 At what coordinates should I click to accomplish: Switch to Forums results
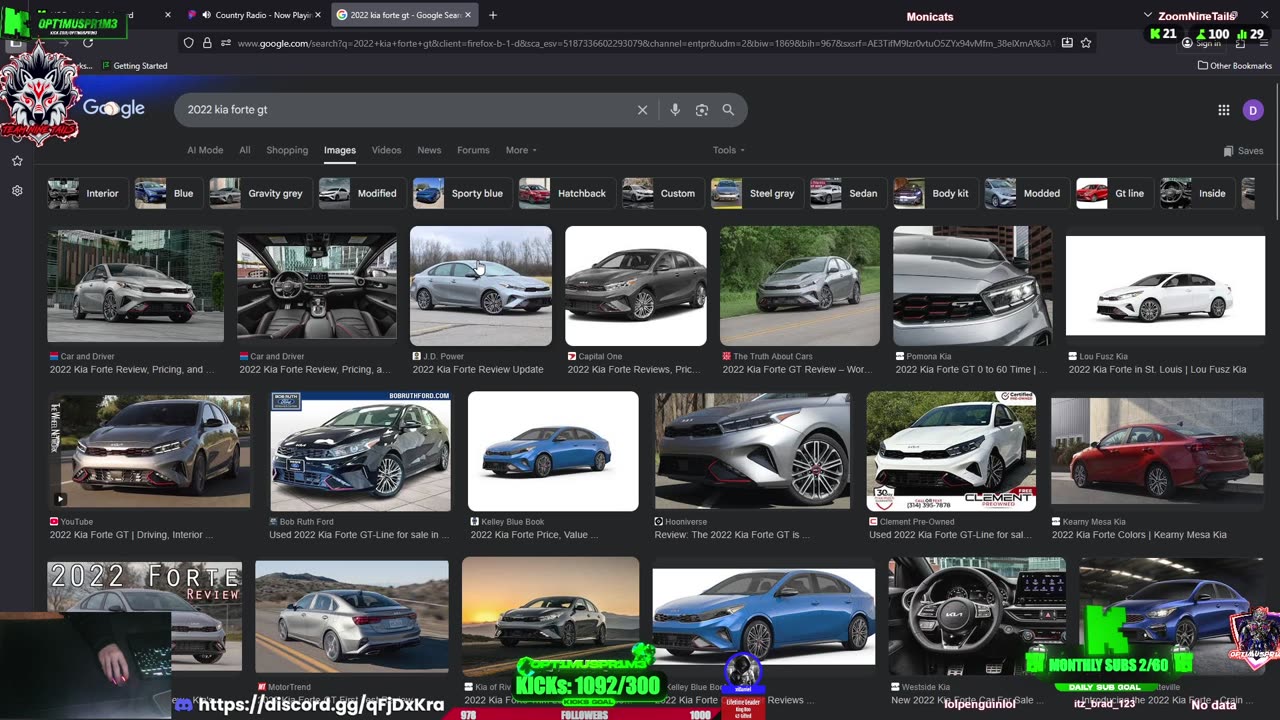click(473, 150)
